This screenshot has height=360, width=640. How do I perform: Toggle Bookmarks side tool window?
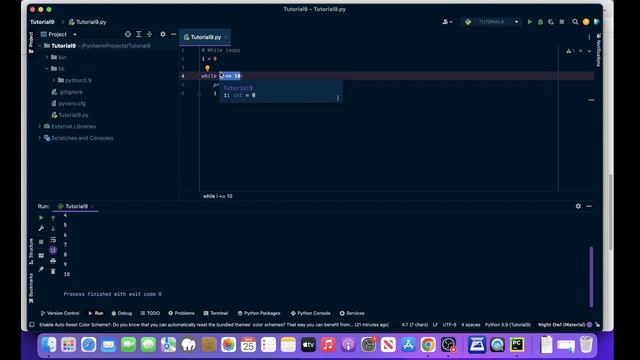coord(31,288)
